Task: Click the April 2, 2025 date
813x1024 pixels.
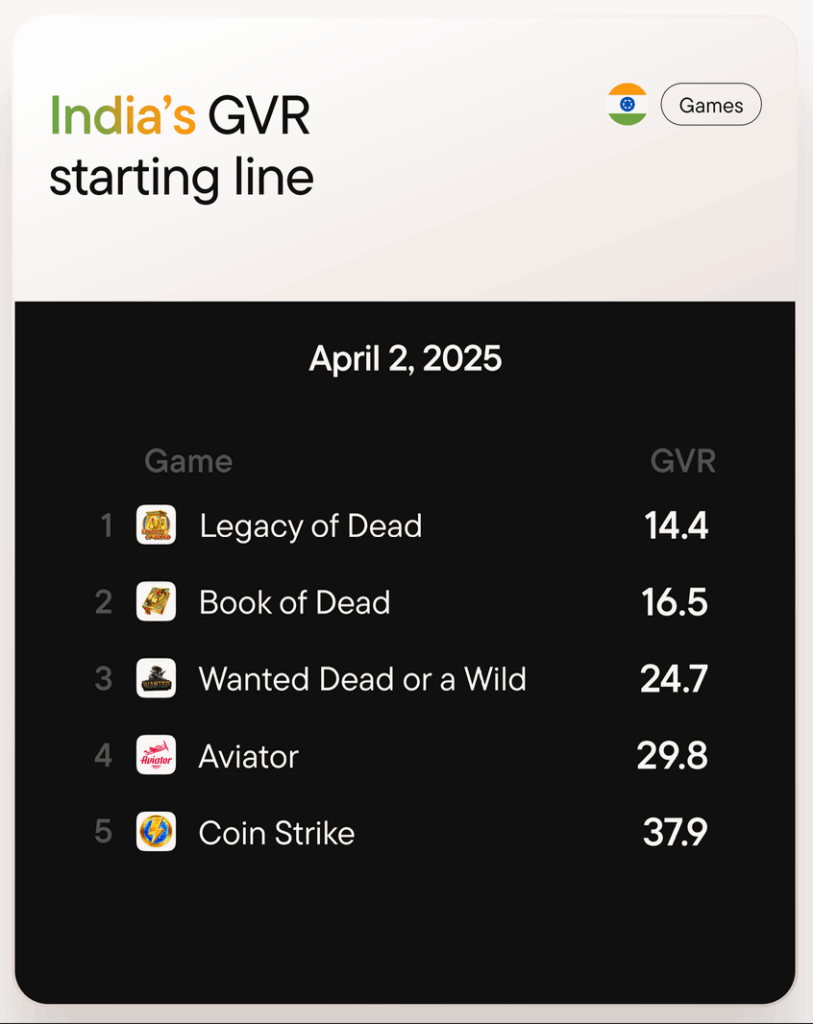Action: pyautogui.click(x=405, y=358)
